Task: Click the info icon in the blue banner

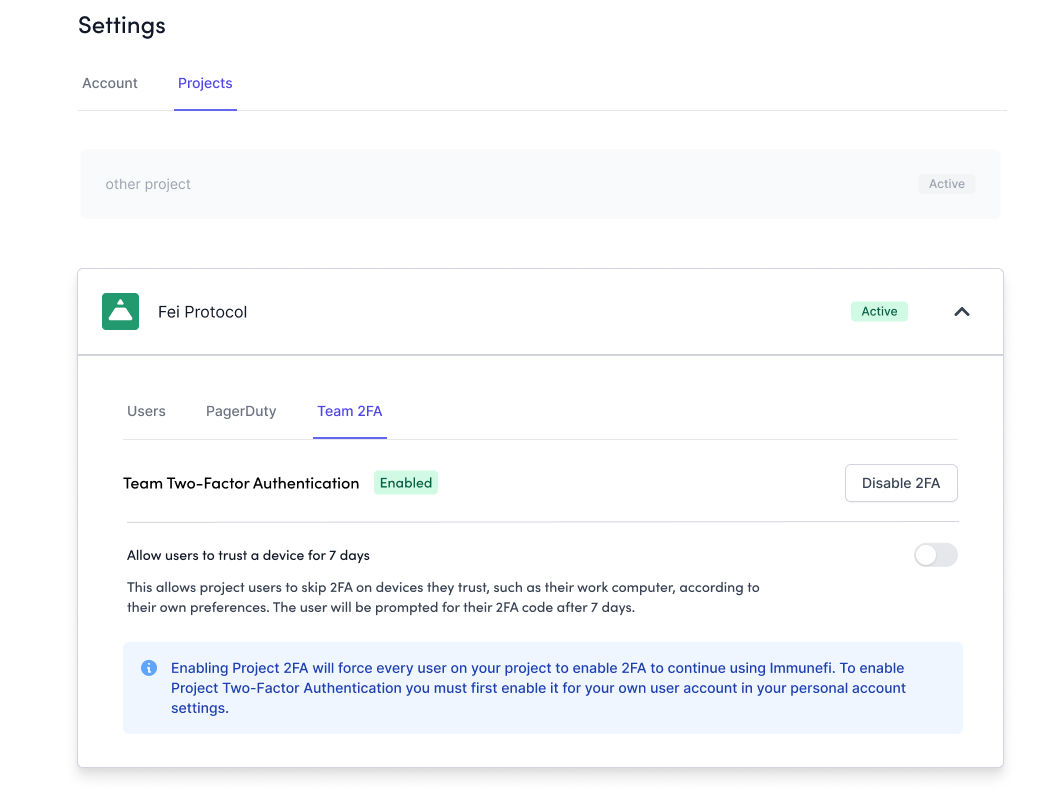Action: (148, 668)
